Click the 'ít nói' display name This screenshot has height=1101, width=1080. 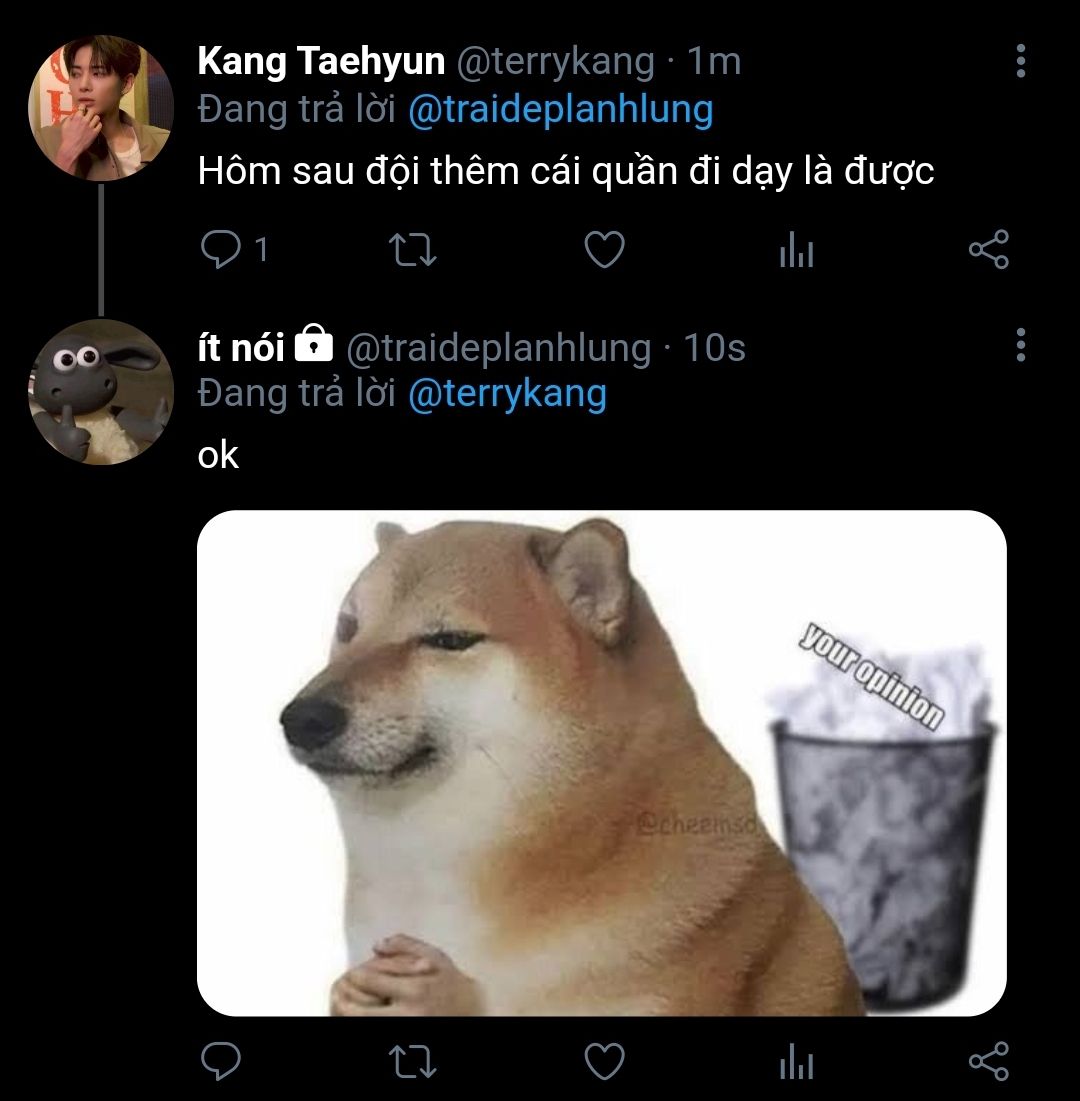click(x=241, y=347)
